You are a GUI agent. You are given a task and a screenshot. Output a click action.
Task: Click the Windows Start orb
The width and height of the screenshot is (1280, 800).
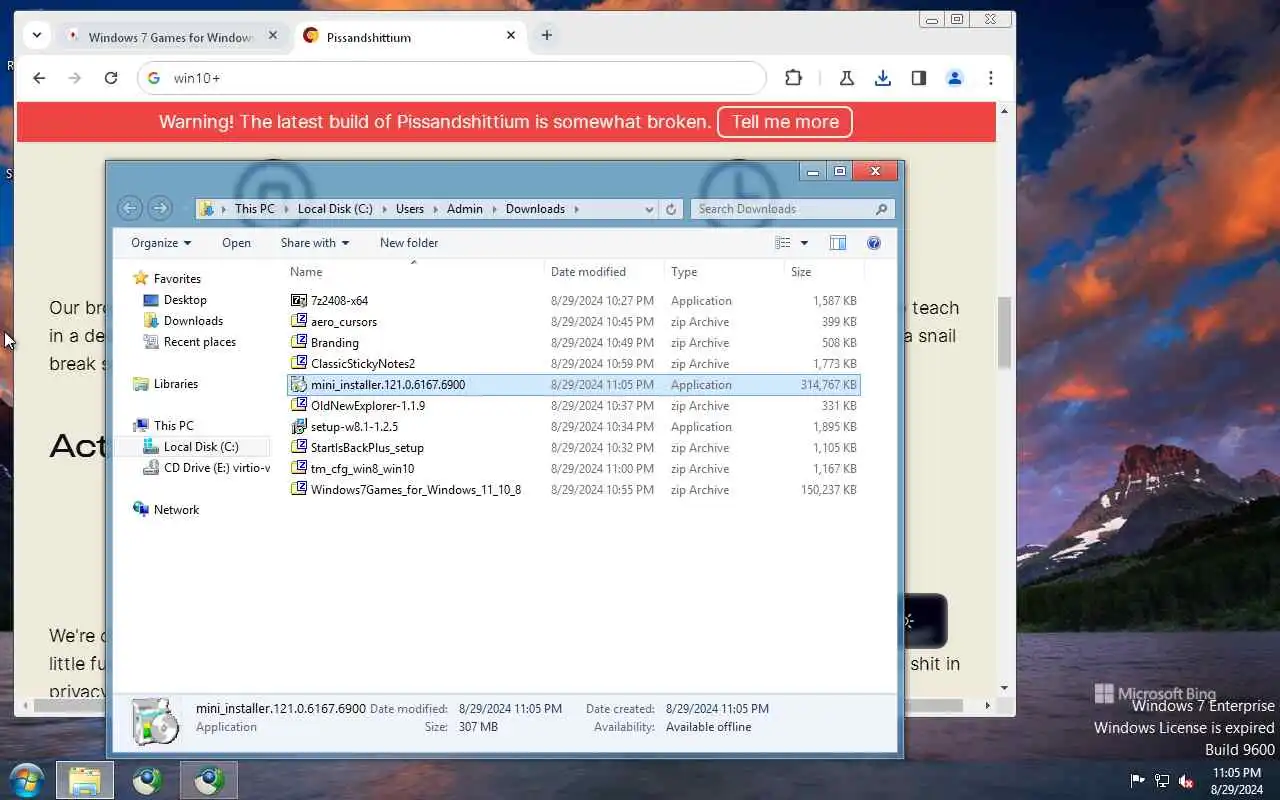[27, 780]
